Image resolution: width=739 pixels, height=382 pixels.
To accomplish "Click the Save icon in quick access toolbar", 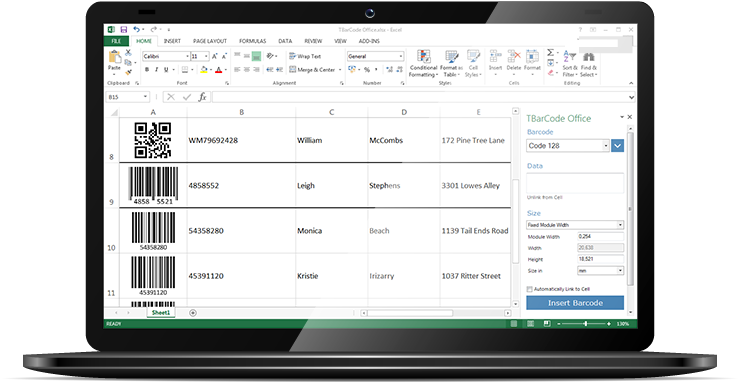I will [123, 30].
